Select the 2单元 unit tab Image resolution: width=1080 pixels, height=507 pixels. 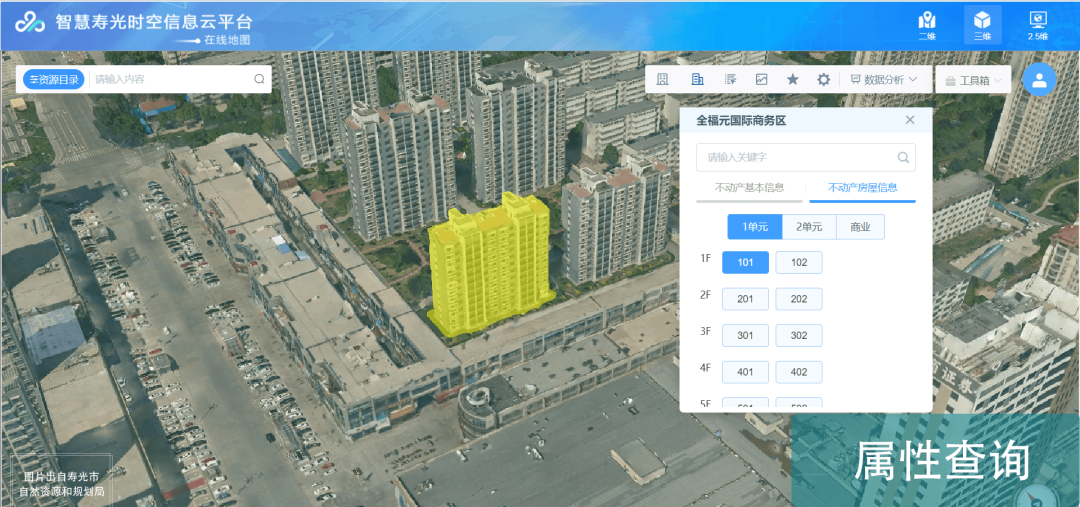click(x=809, y=227)
